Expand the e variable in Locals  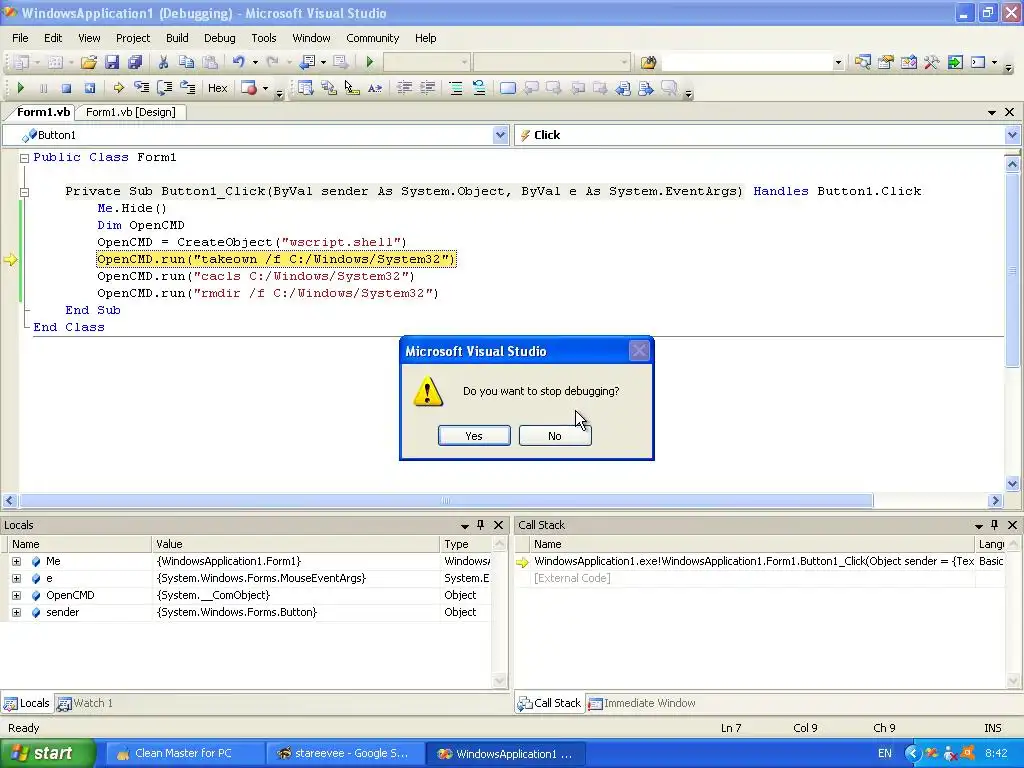[x=16, y=578]
